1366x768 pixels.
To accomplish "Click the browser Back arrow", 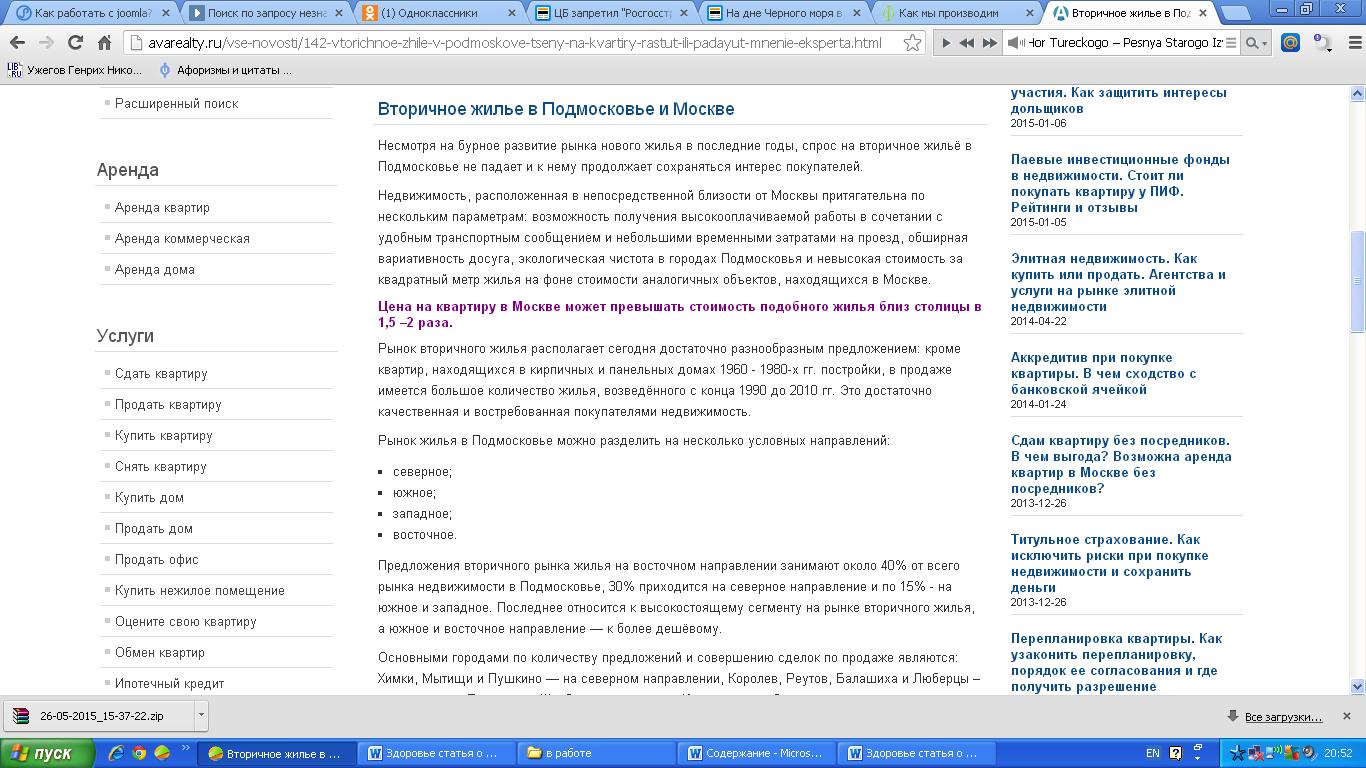I will (x=17, y=43).
